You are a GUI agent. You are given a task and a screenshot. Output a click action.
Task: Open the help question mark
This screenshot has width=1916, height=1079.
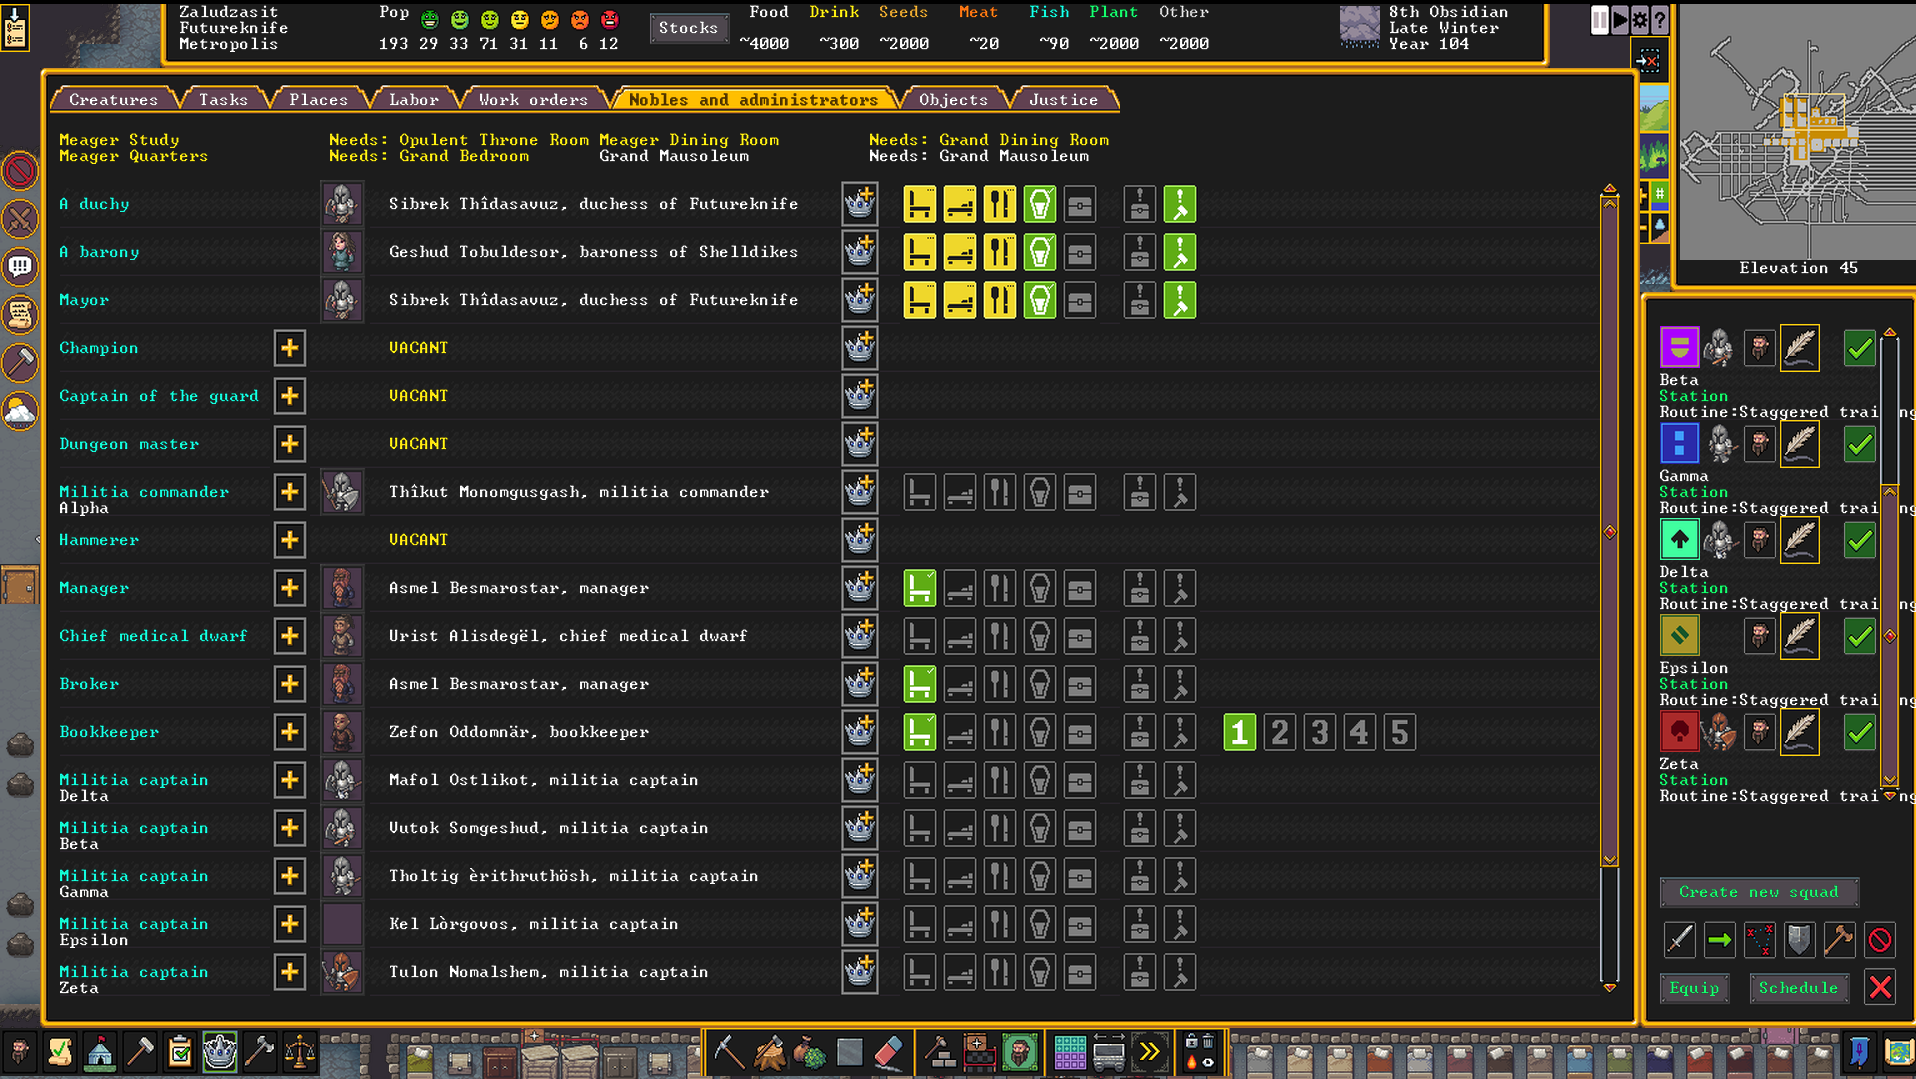tap(1660, 20)
